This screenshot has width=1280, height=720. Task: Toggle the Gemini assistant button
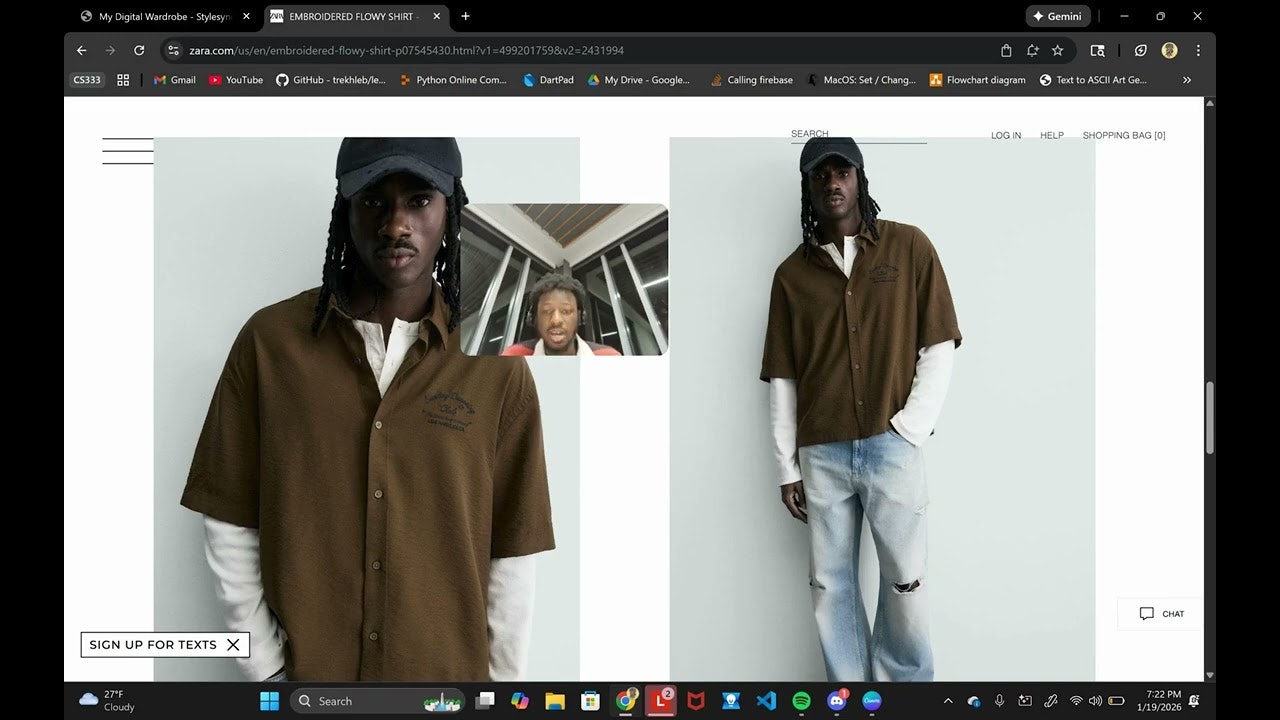1057,16
